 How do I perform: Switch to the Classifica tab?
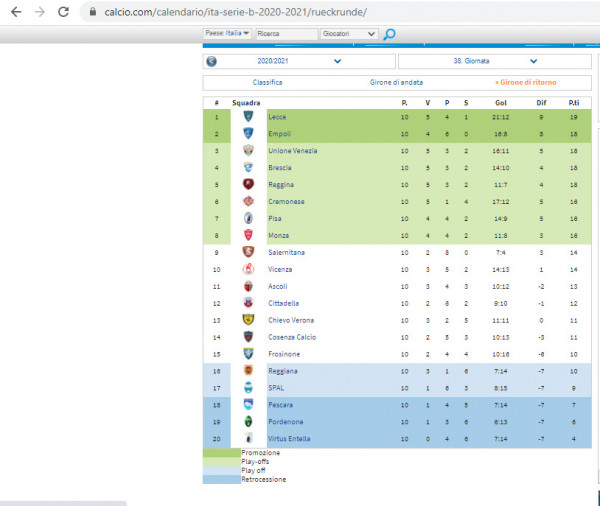tap(267, 82)
